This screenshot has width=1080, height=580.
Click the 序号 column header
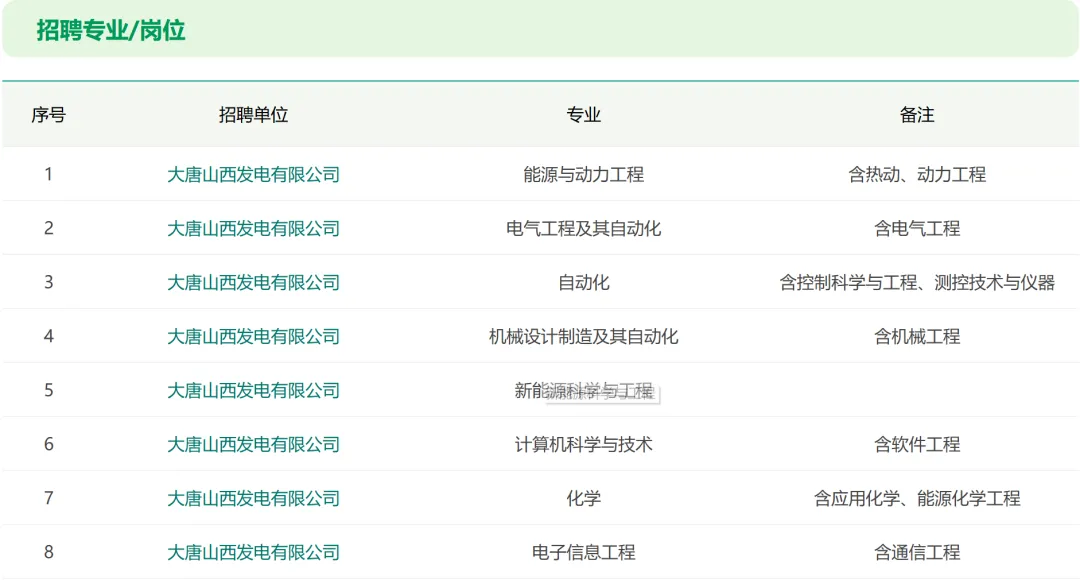(48, 114)
